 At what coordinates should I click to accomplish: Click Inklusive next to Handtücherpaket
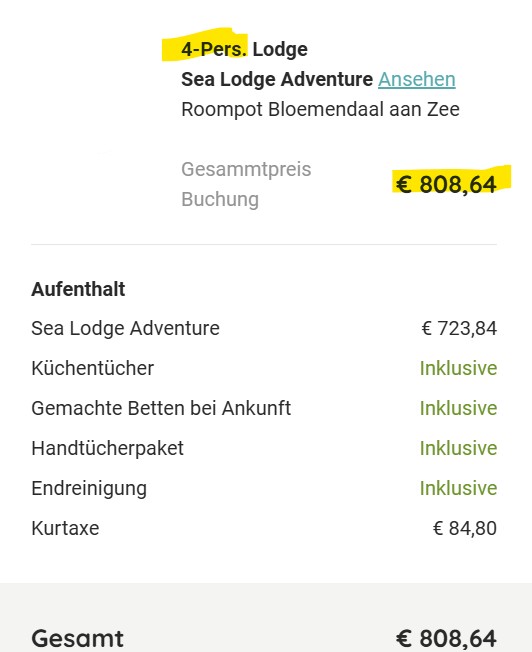458,448
